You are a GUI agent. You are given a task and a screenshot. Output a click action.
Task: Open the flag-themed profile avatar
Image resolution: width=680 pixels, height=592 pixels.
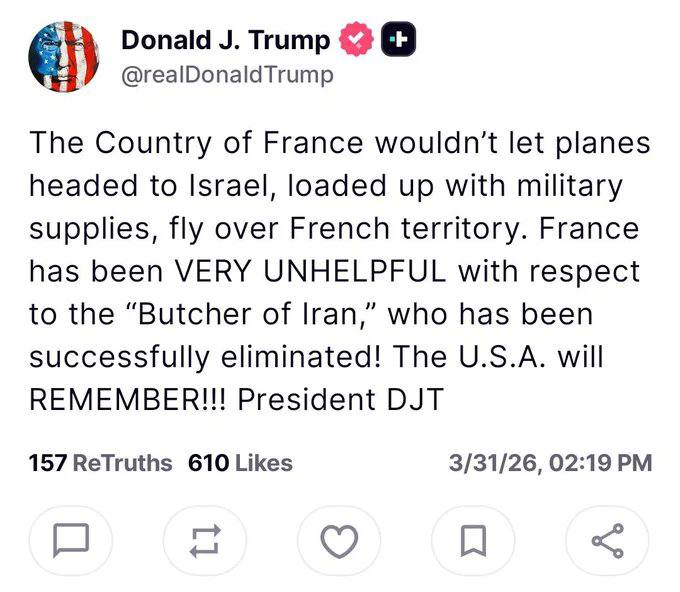click(x=63, y=57)
